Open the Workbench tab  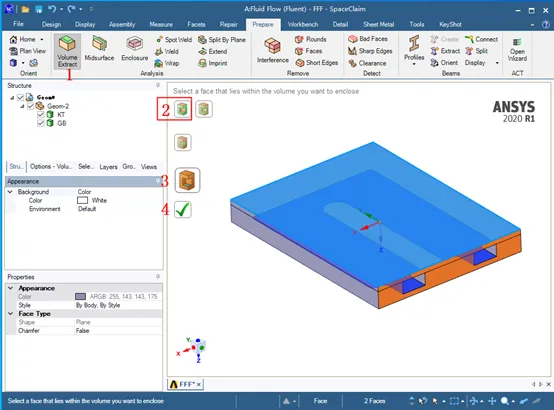click(303, 24)
